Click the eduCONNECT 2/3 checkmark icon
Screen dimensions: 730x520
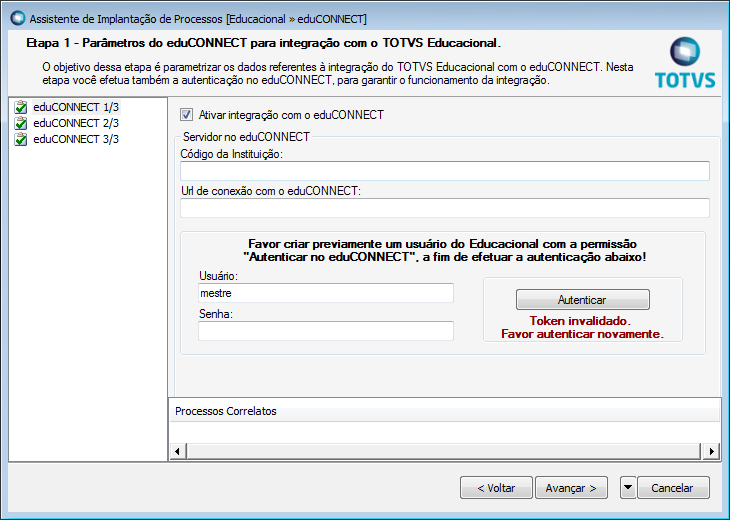coord(21,123)
